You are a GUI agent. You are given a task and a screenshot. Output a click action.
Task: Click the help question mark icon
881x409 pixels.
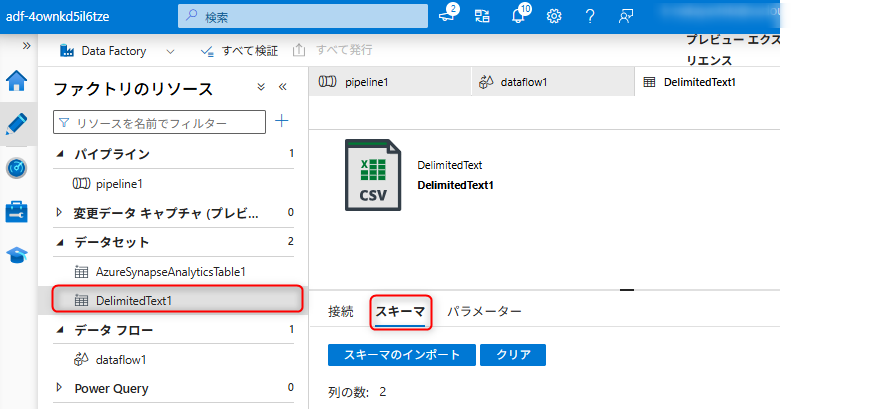tap(590, 16)
